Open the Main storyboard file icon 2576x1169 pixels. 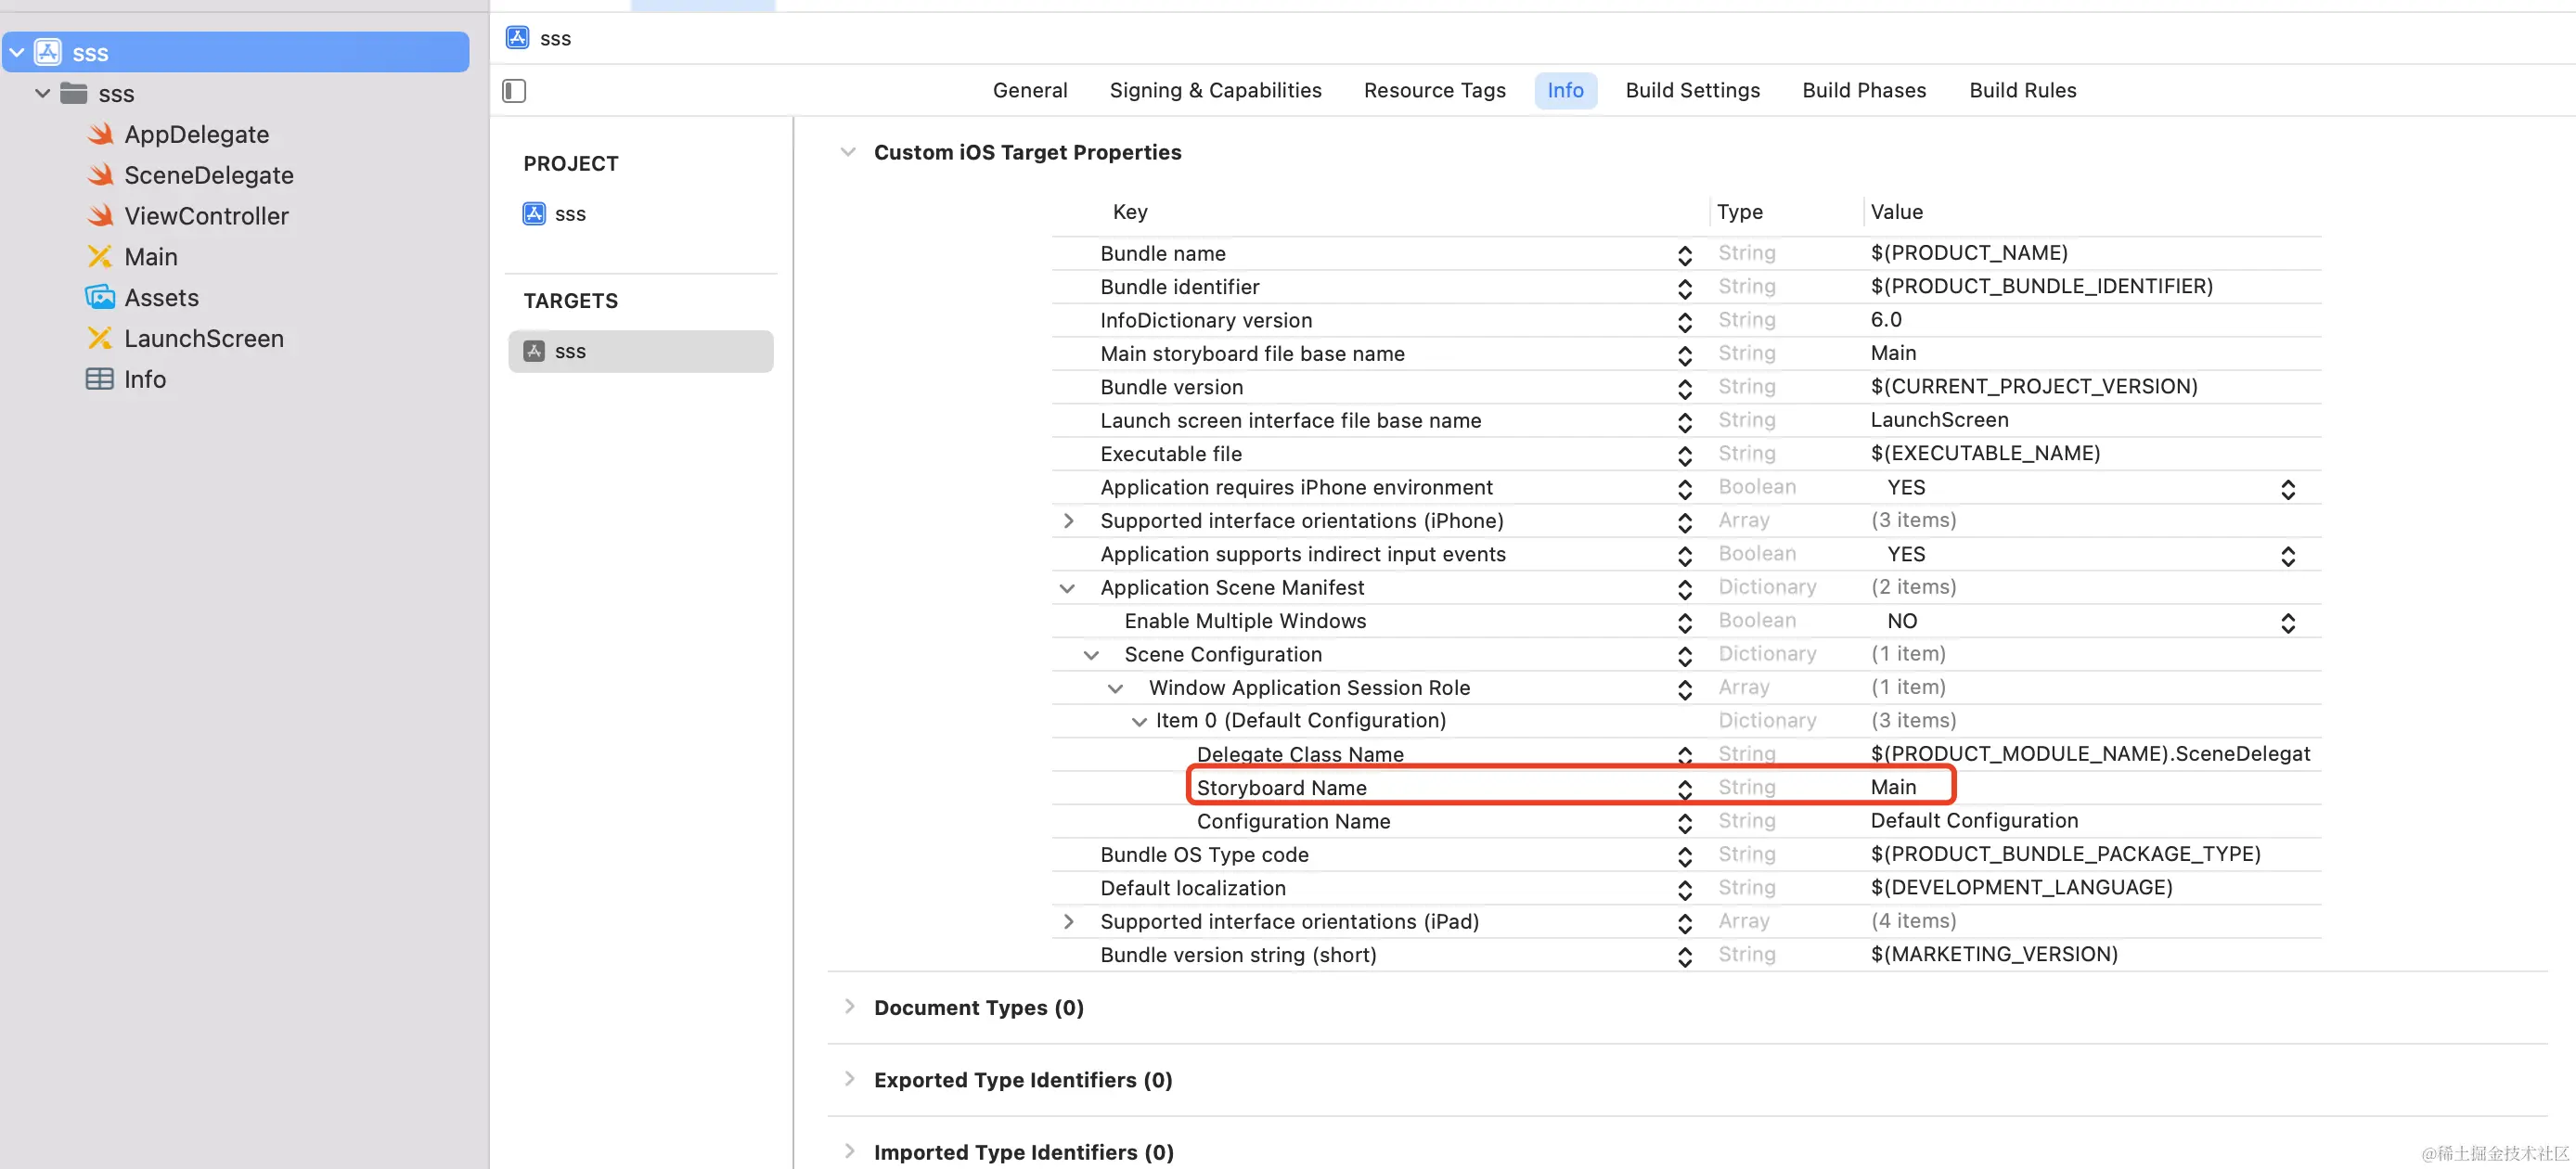tap(100, 257)
